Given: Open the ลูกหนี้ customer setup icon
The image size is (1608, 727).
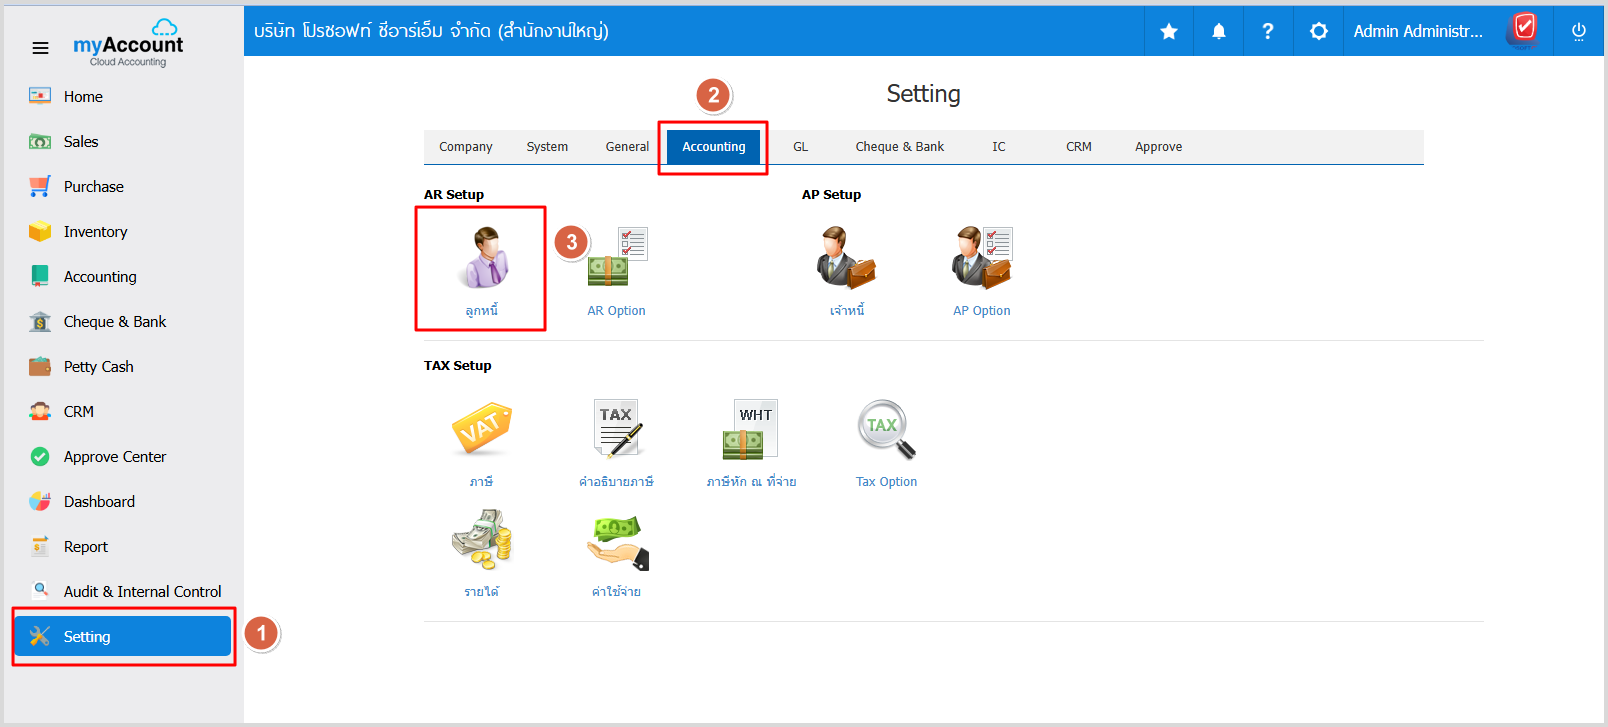Looking at the screenshot, I should 482,258.
